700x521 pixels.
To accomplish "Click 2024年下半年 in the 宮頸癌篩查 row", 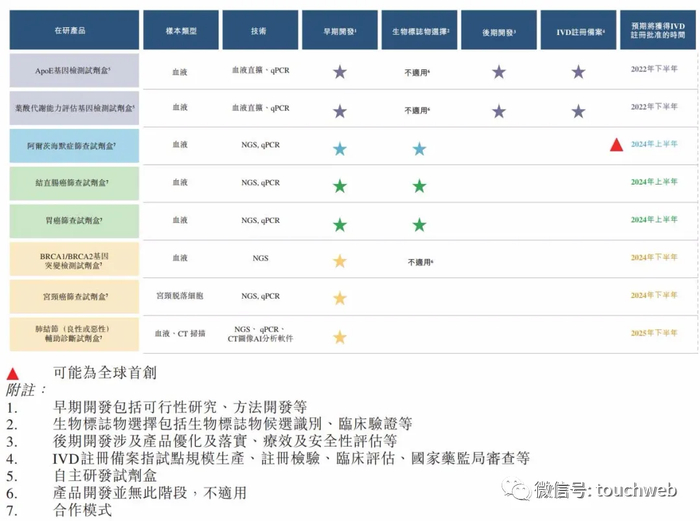I will (x=654, y=295).
